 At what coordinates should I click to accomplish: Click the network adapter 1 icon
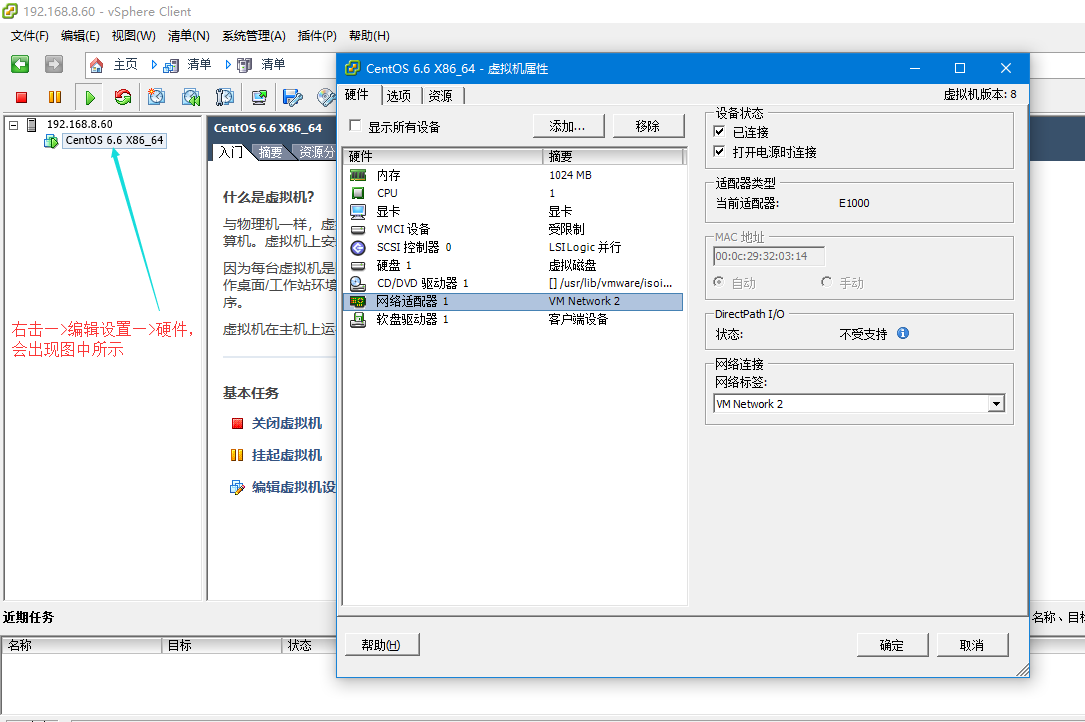358,301
